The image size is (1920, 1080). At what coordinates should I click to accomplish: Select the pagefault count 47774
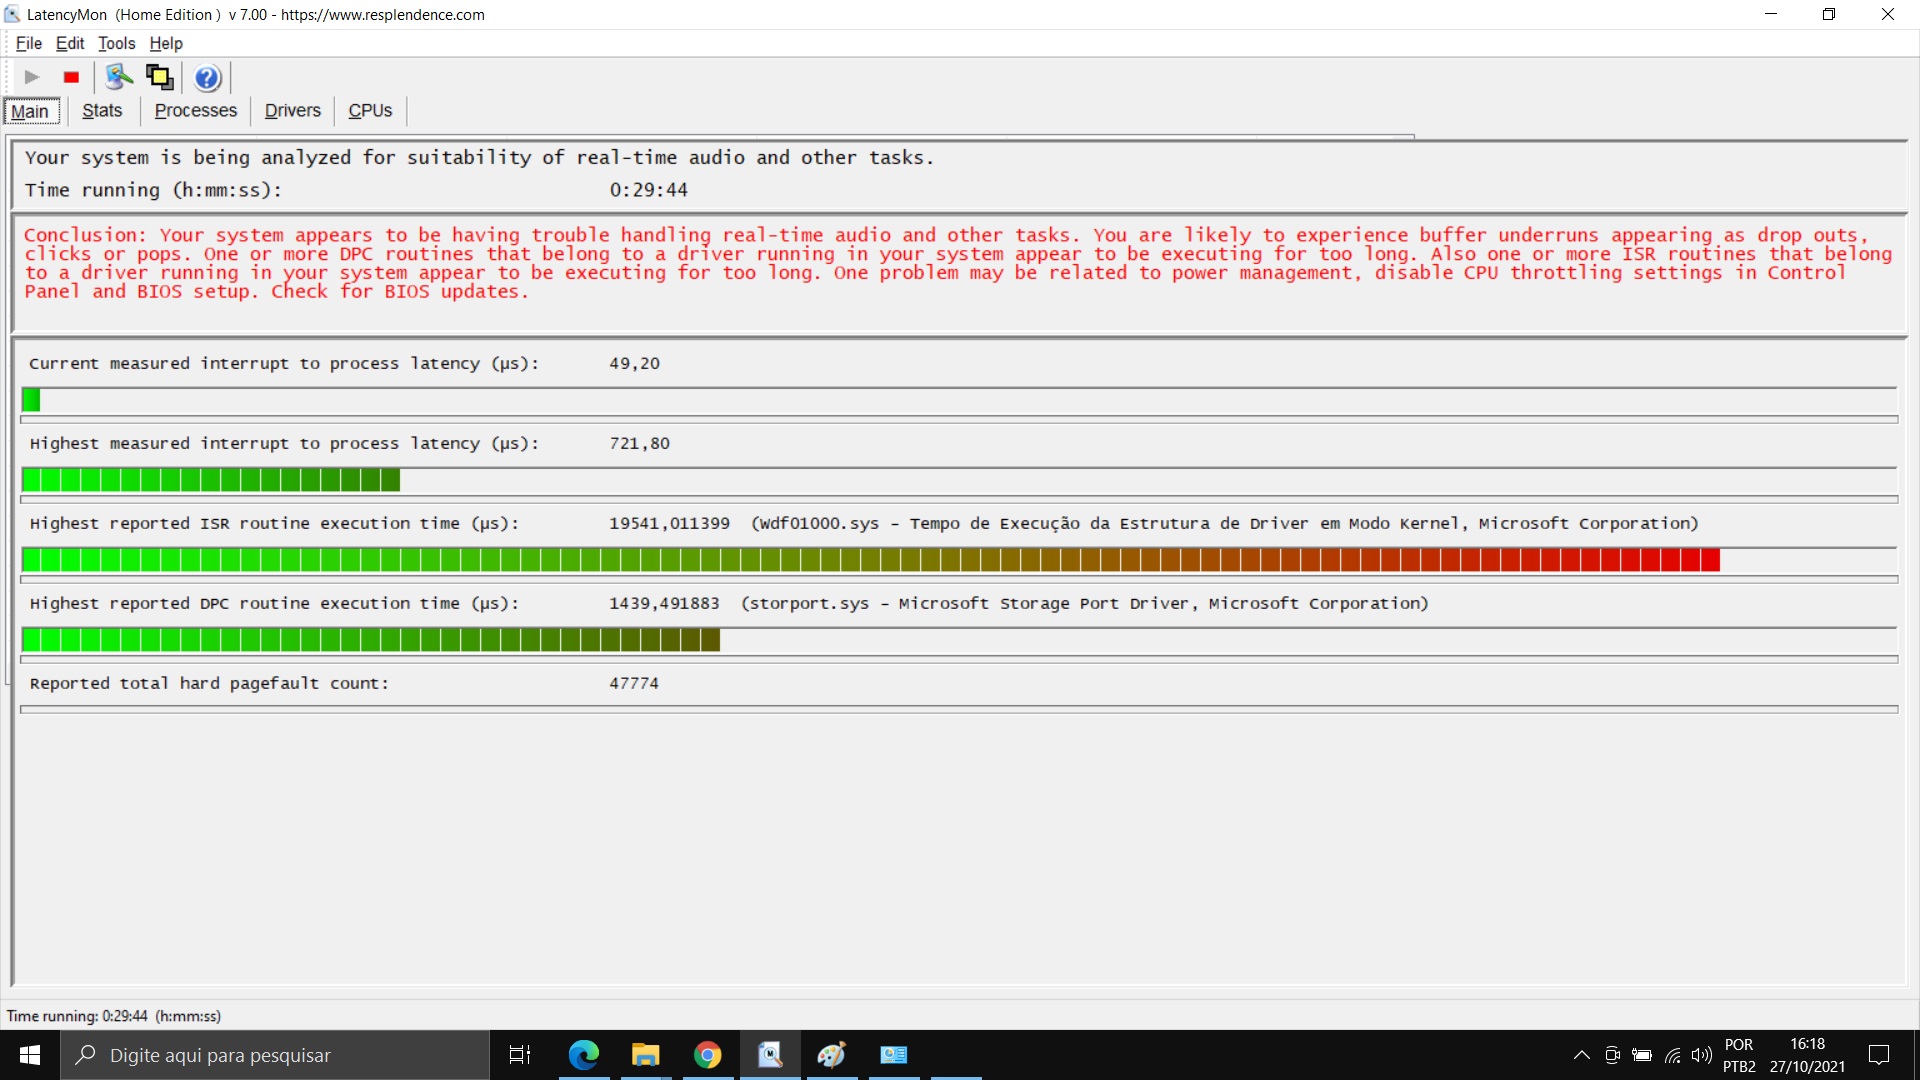click(x=634, y=684)
